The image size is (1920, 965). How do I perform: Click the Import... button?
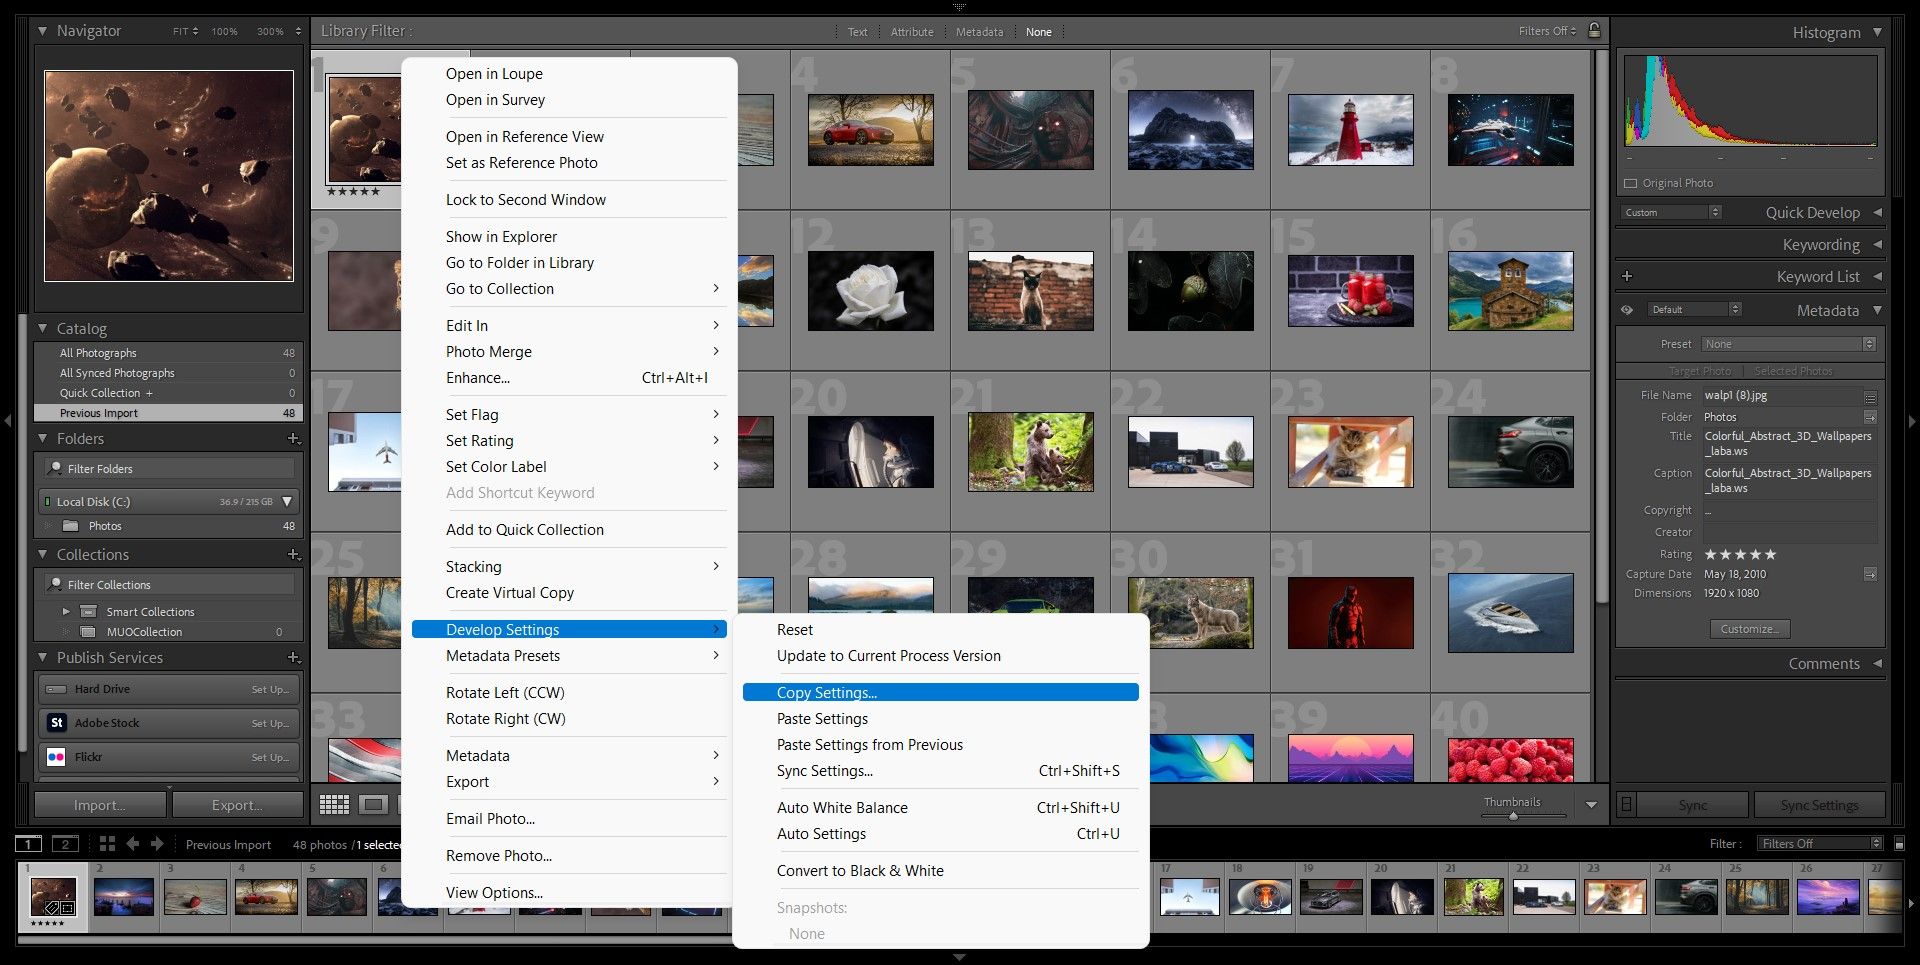[100, 805]
